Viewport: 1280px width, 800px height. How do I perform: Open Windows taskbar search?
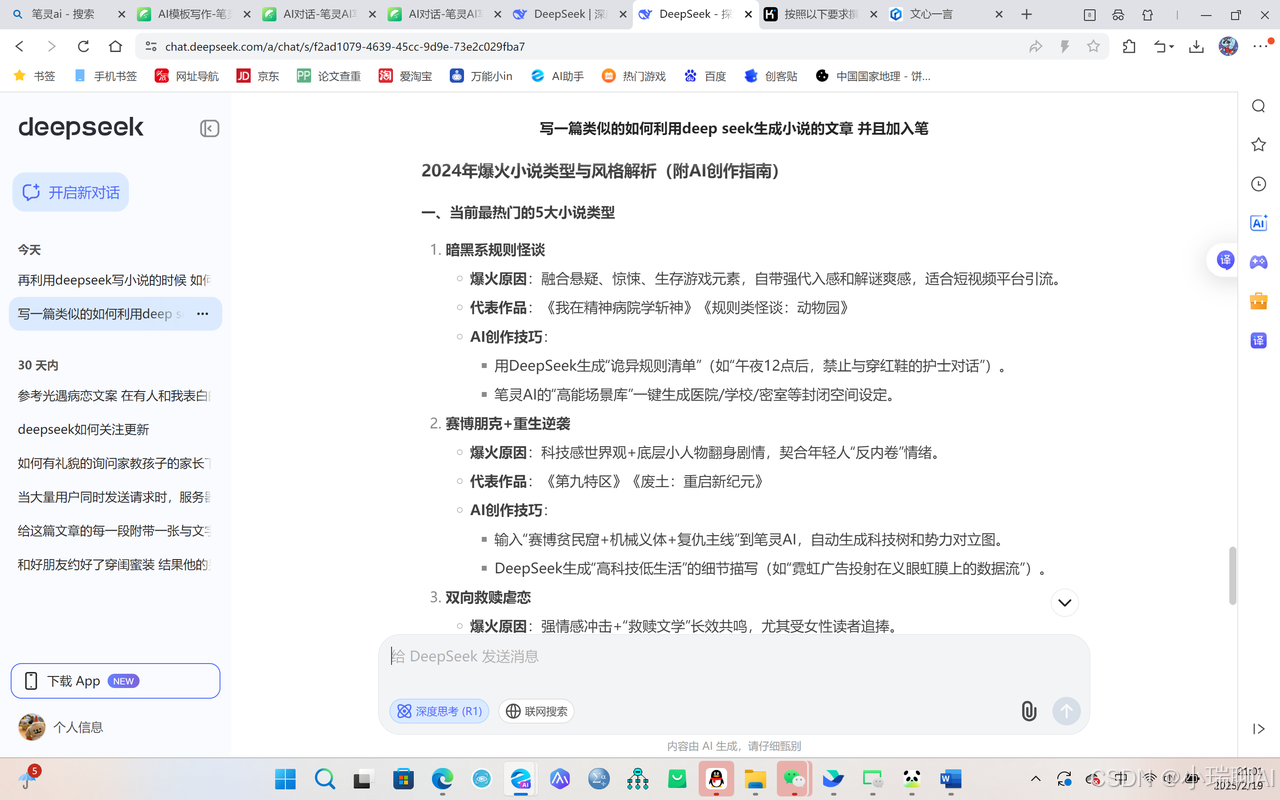point(325,778)
